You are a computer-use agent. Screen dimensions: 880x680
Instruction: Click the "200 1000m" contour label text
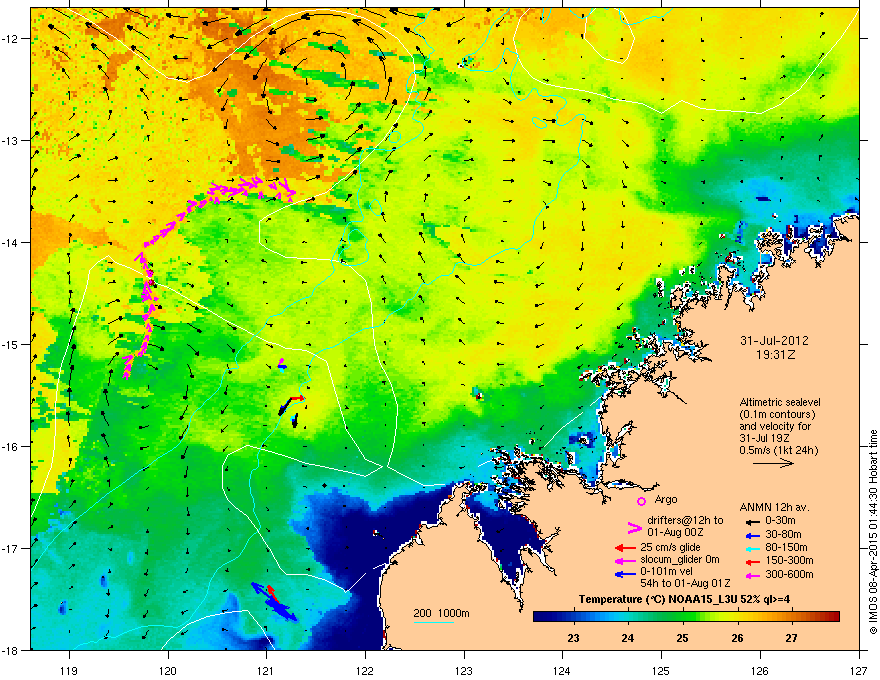click(441, 613)
